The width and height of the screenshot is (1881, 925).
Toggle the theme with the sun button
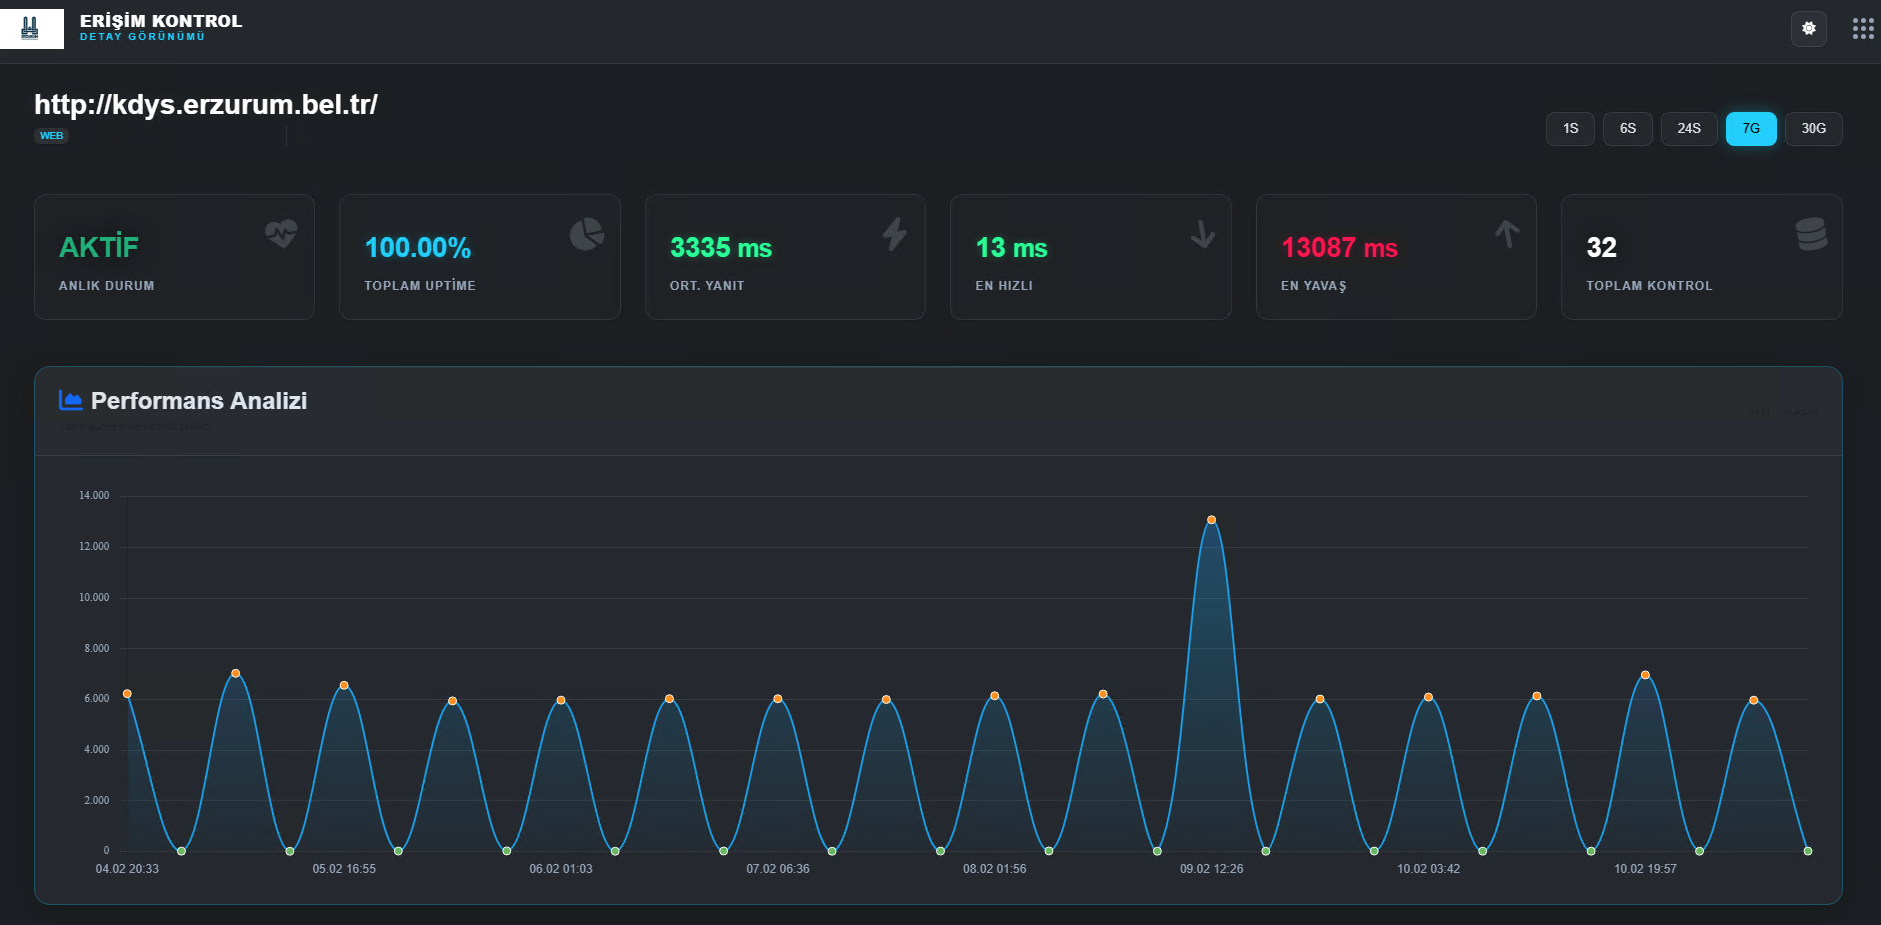tap(1808, 29)
